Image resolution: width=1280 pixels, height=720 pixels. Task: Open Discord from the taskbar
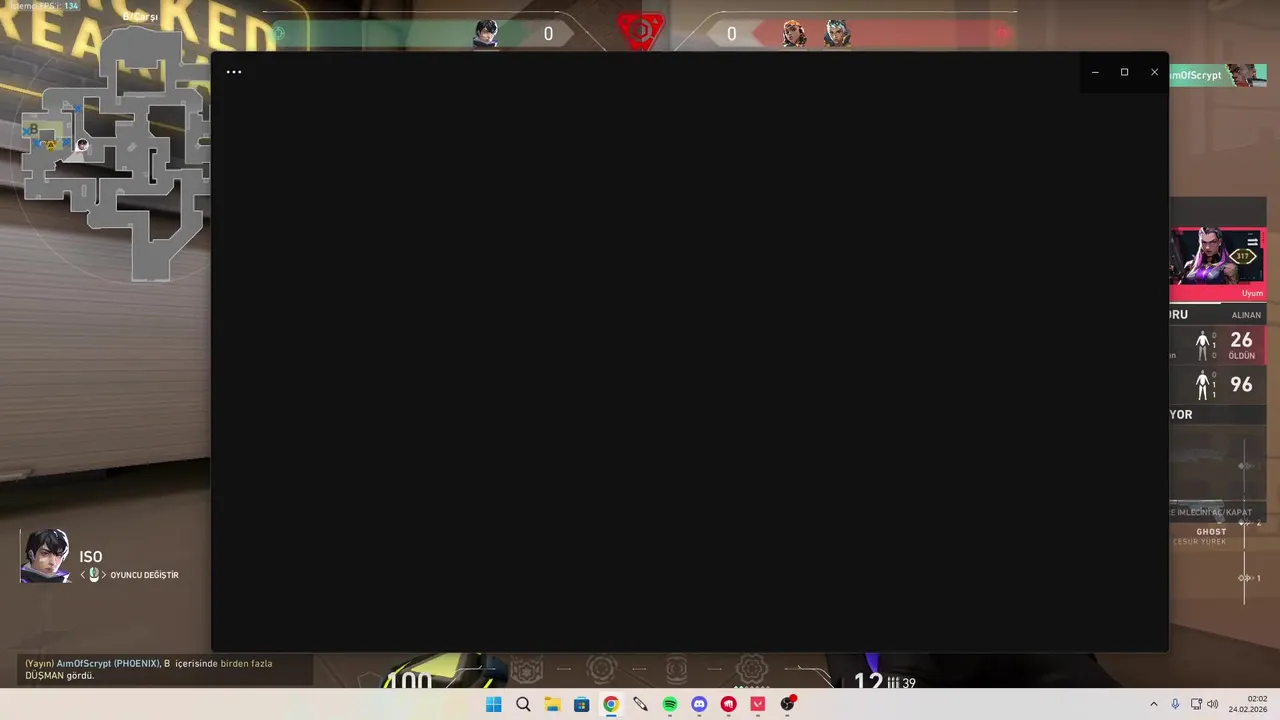click(x=699, y=704)
